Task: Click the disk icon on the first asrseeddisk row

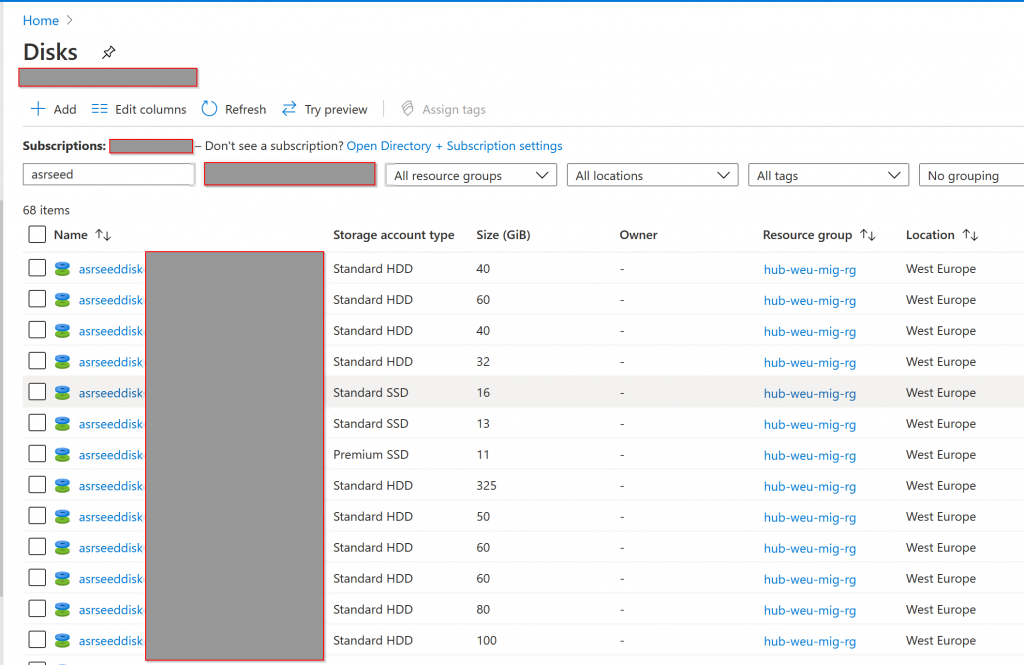Action: [x=62, y=268]
